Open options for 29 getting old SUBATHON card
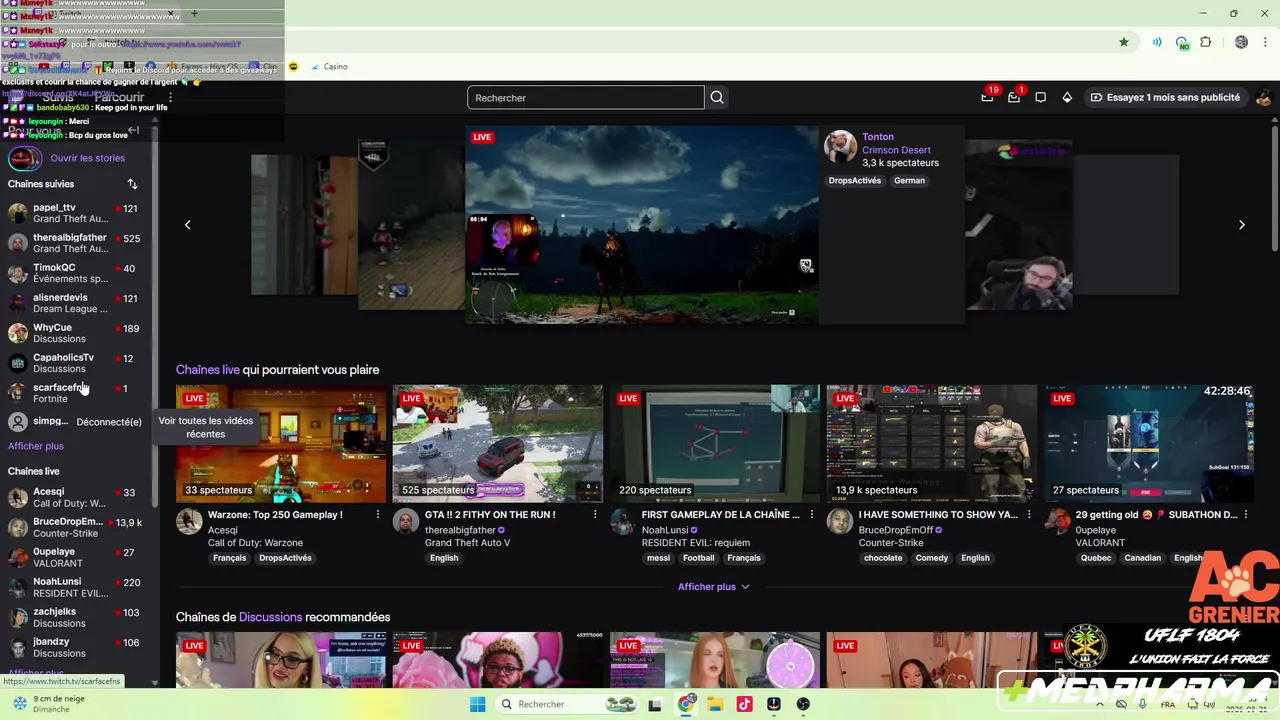1280x720 pixels. 1246,514
